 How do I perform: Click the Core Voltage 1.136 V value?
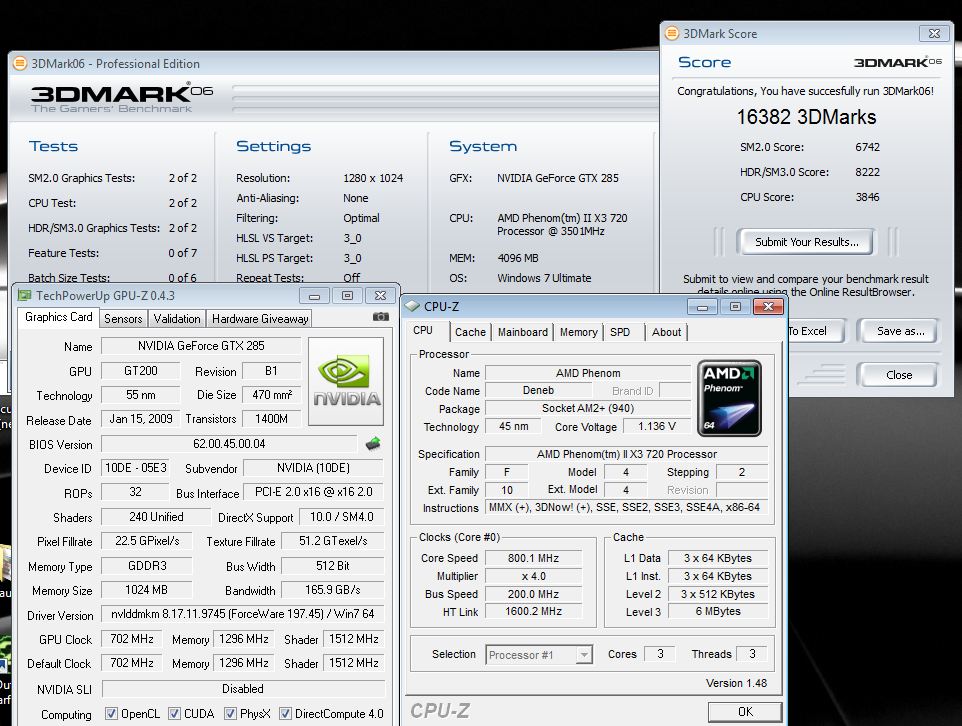(x=656, y=426)
